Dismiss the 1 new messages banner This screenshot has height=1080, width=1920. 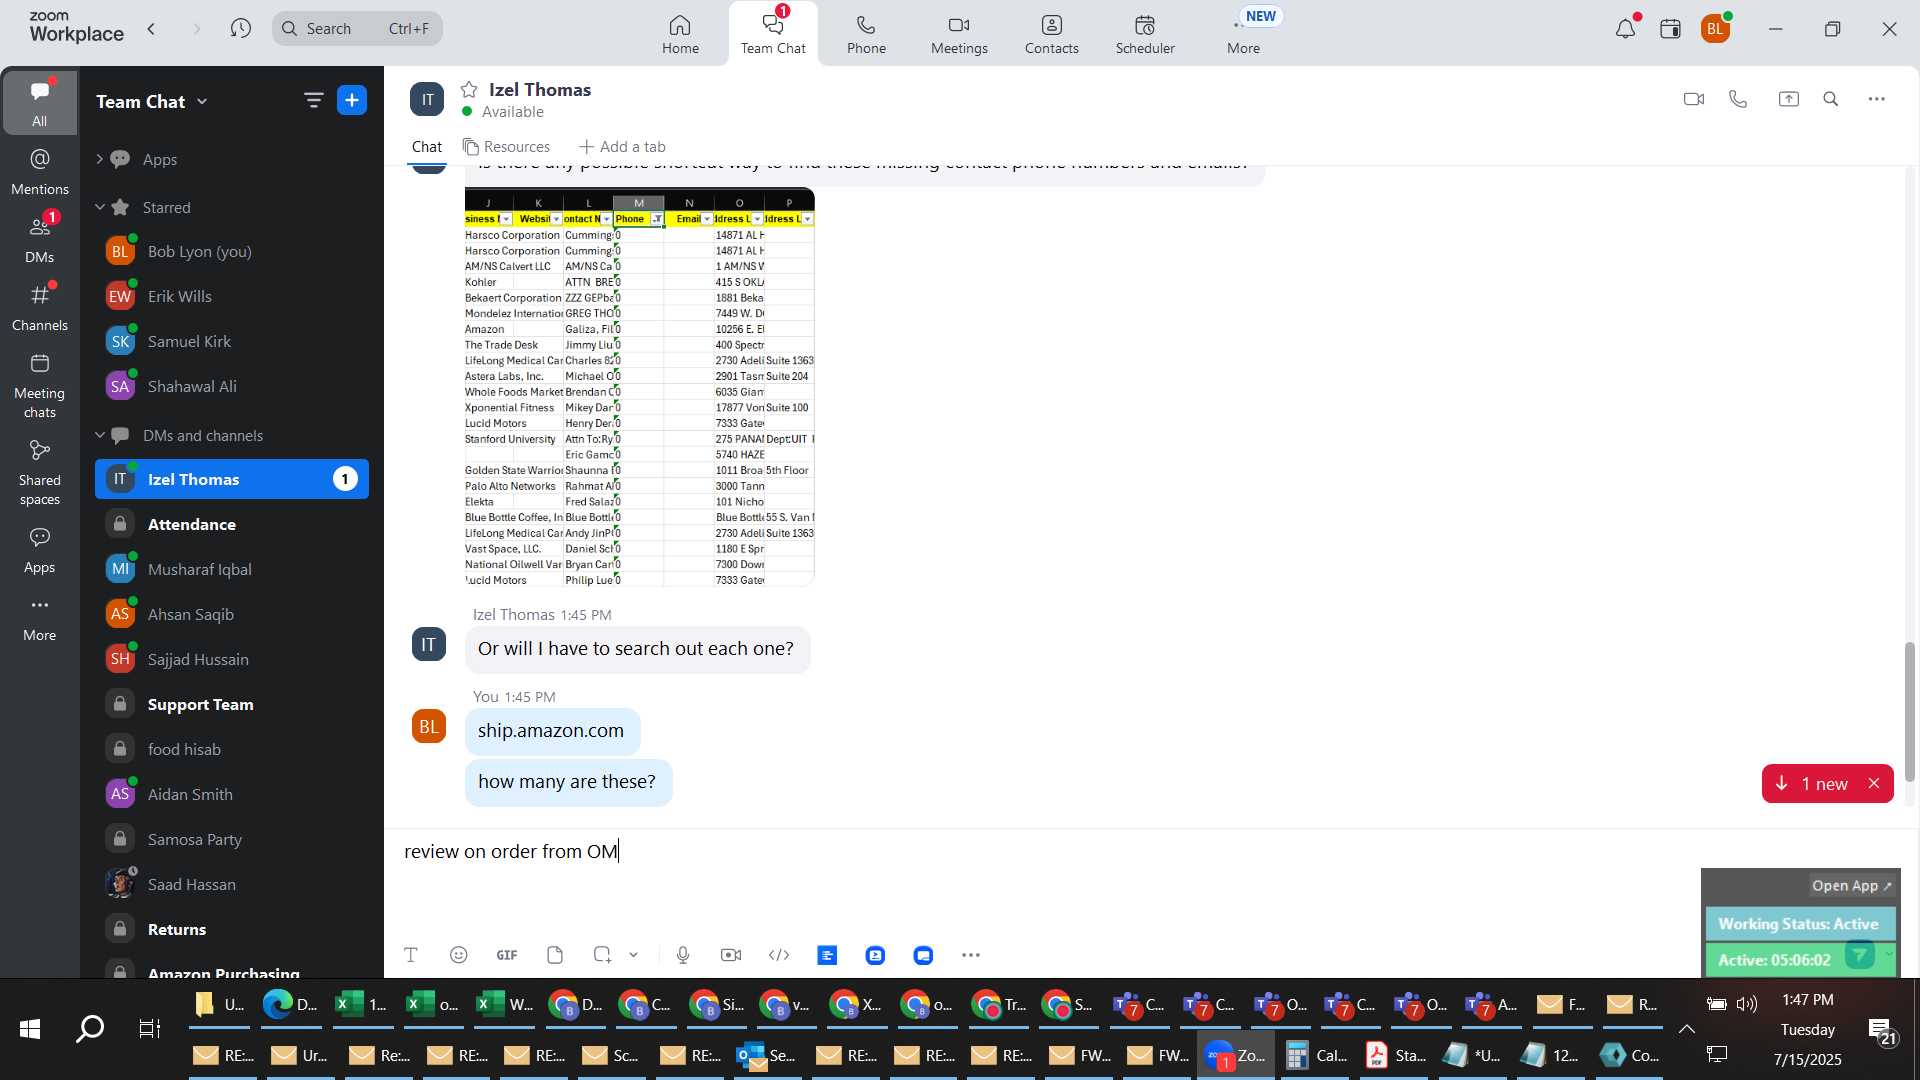point(1874,784)
